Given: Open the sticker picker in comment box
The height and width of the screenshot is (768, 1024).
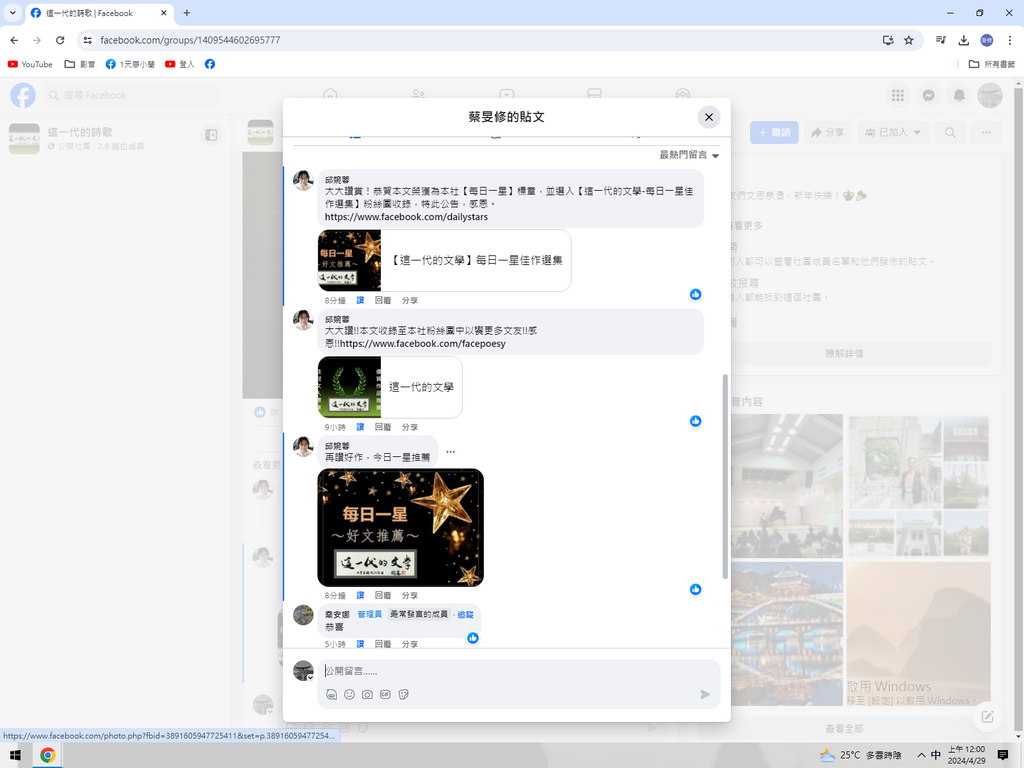Looking at the screenshot, I should pos(403,694).
